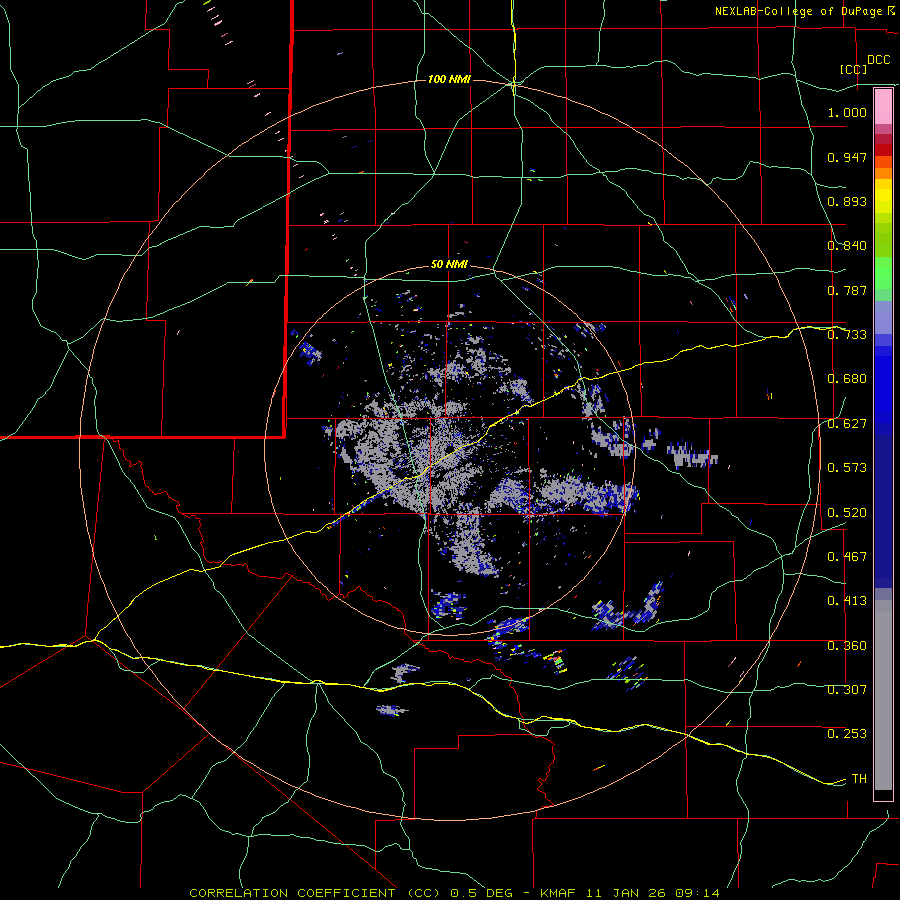This screenshot has width=900, height=900.
Task: Click the 0.733 scale value
Action: (x=847, y=335)
